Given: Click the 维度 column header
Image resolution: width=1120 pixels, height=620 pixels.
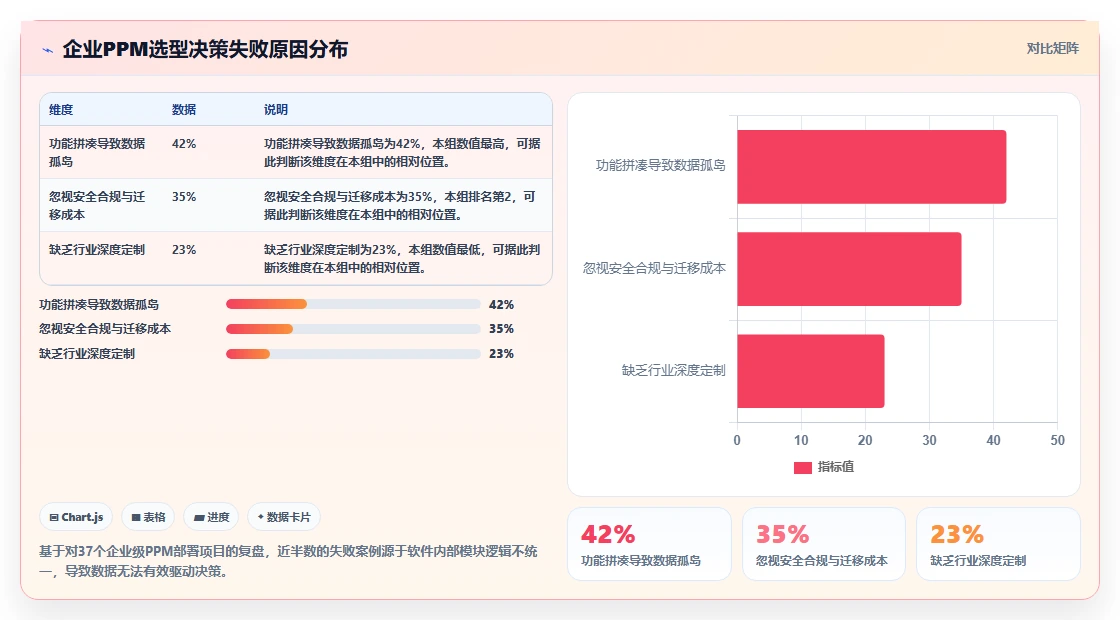Looking at the screenshot, I should tap(61, 109).
